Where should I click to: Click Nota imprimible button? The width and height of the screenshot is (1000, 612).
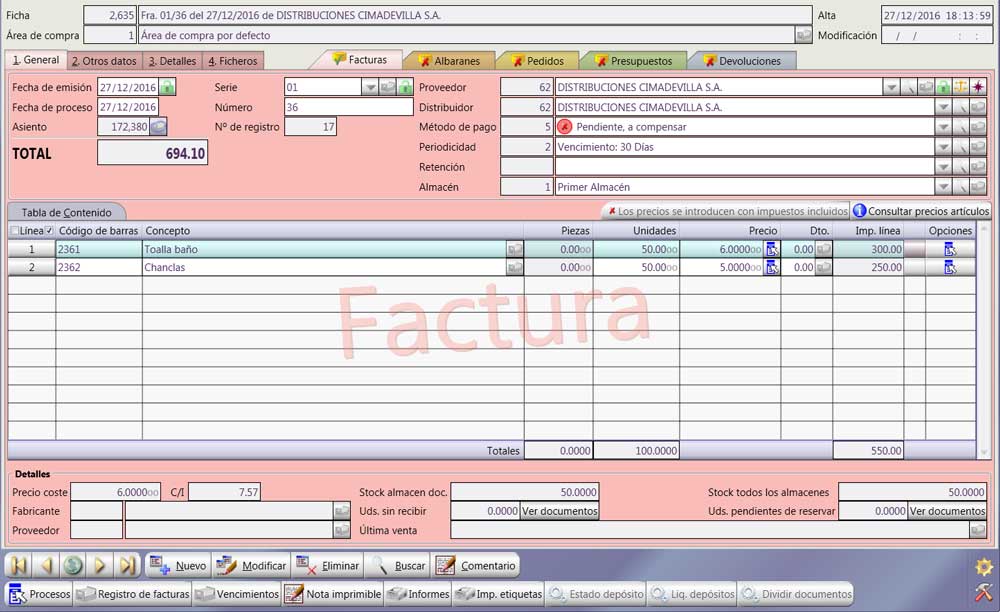point(332,594)
